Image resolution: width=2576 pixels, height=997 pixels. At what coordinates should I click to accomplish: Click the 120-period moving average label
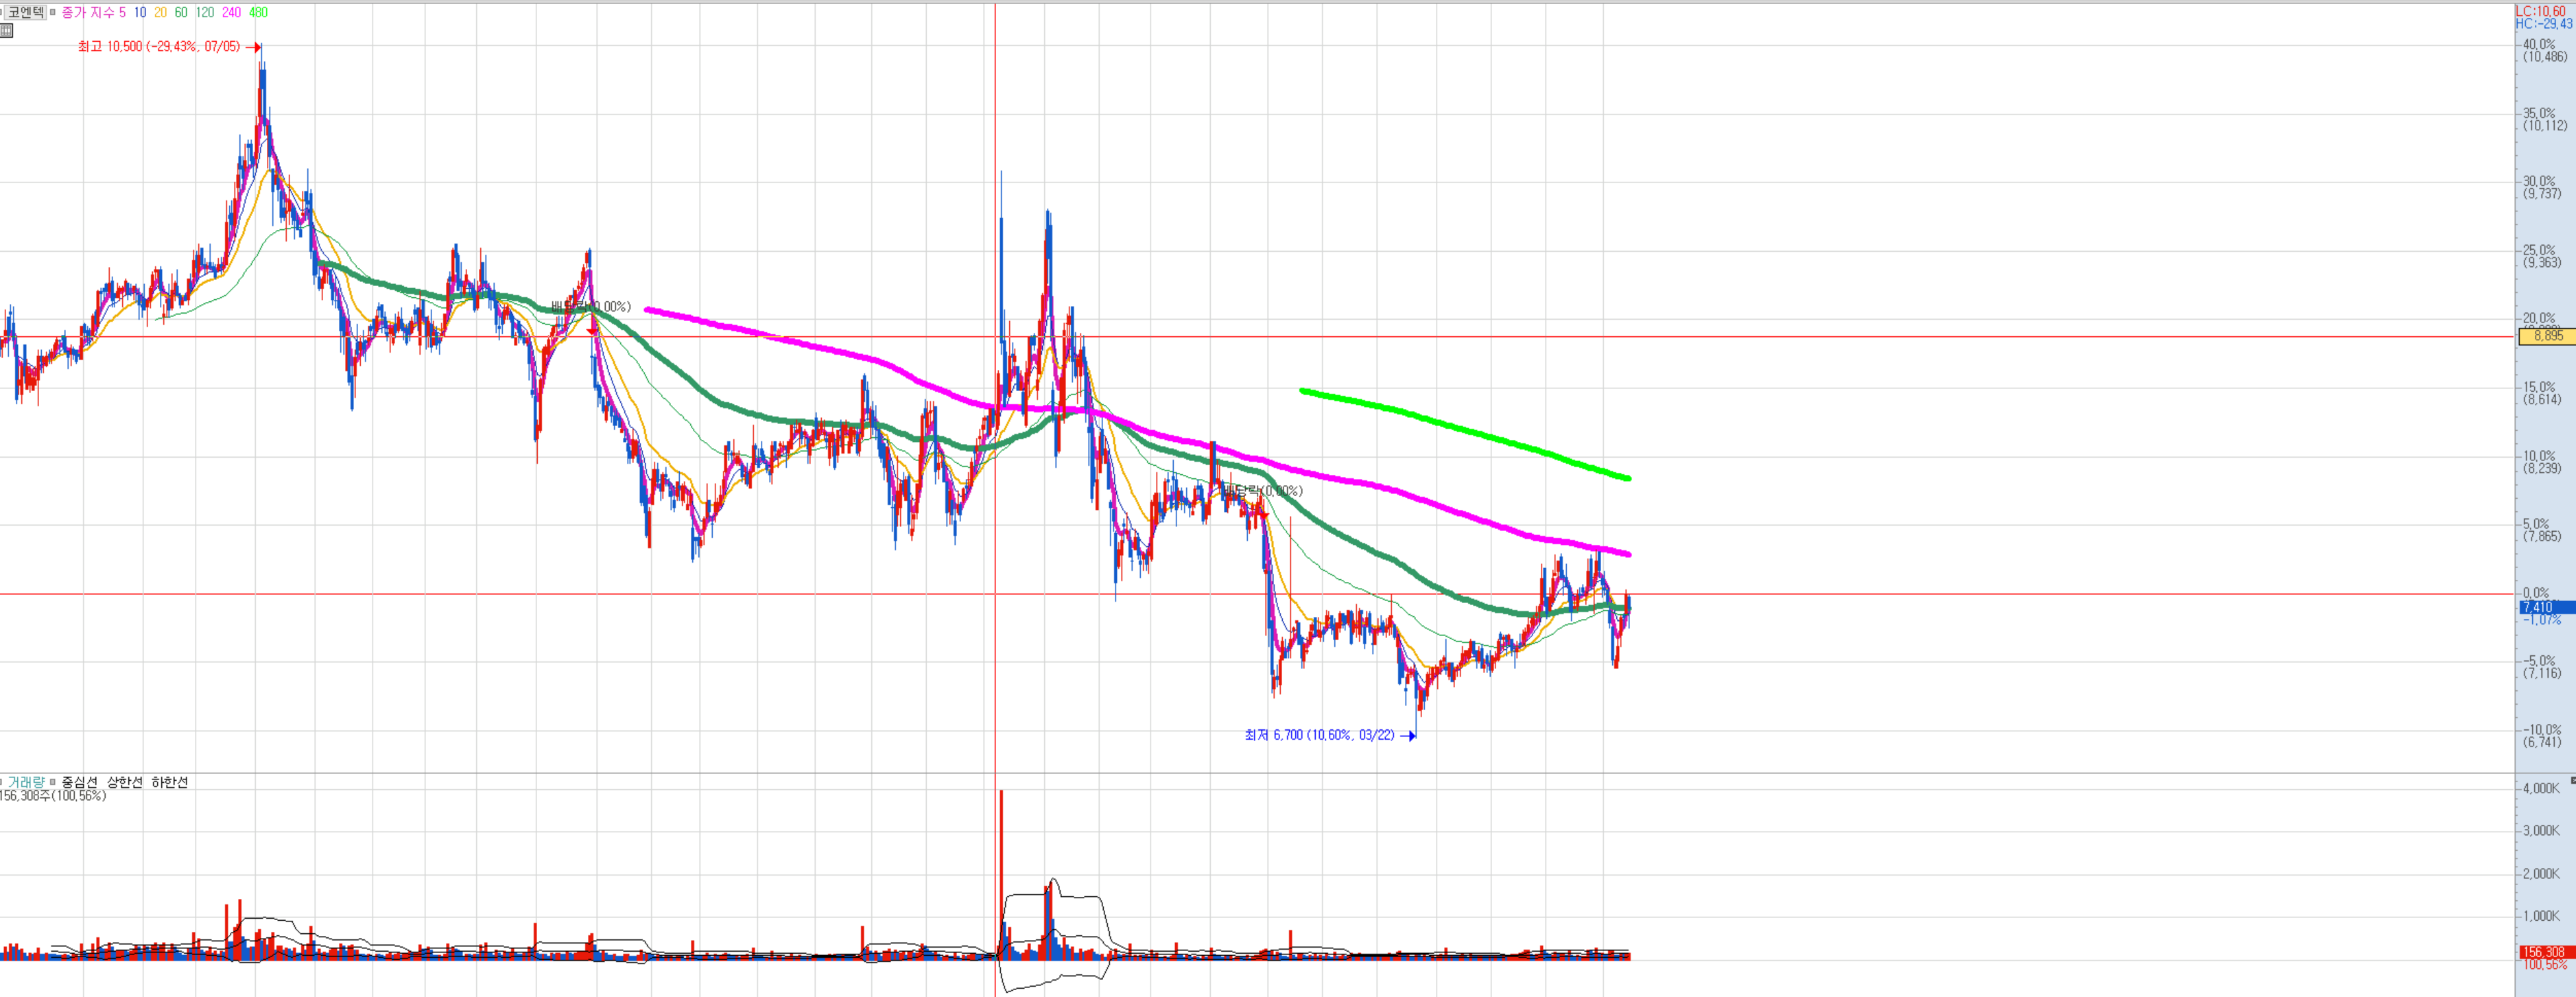(205, 12)
